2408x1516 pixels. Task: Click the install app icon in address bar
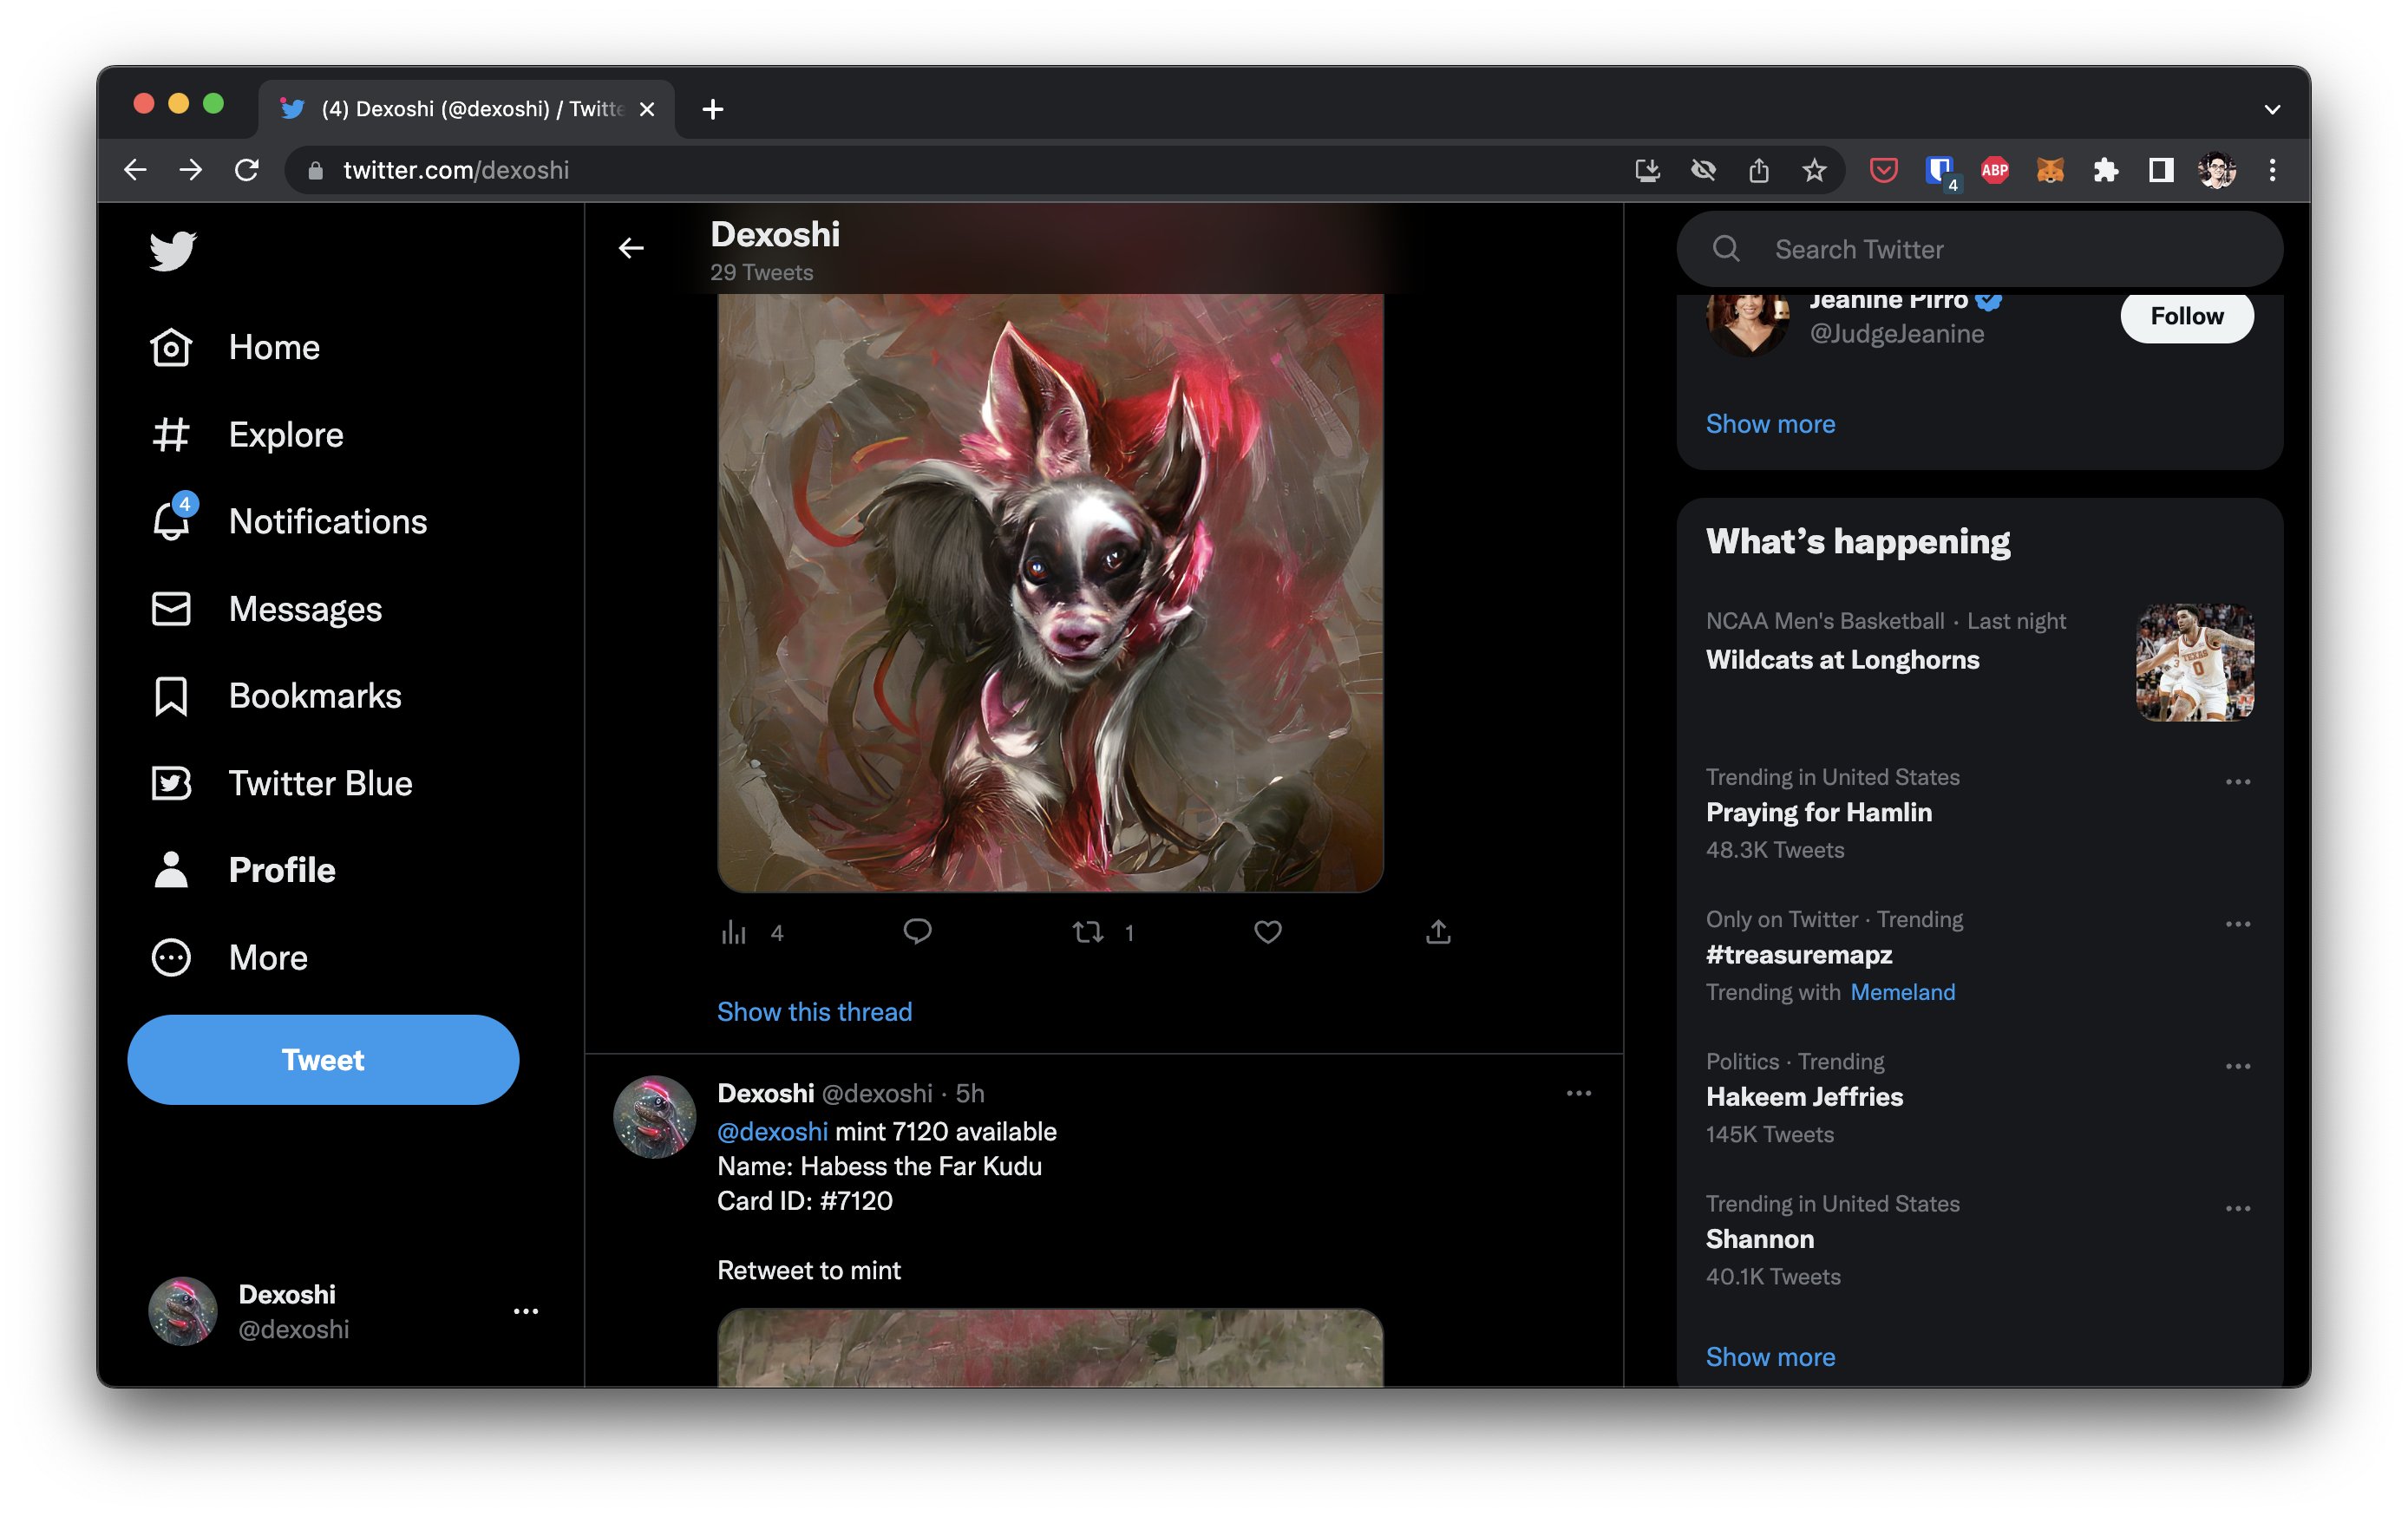1647,170
